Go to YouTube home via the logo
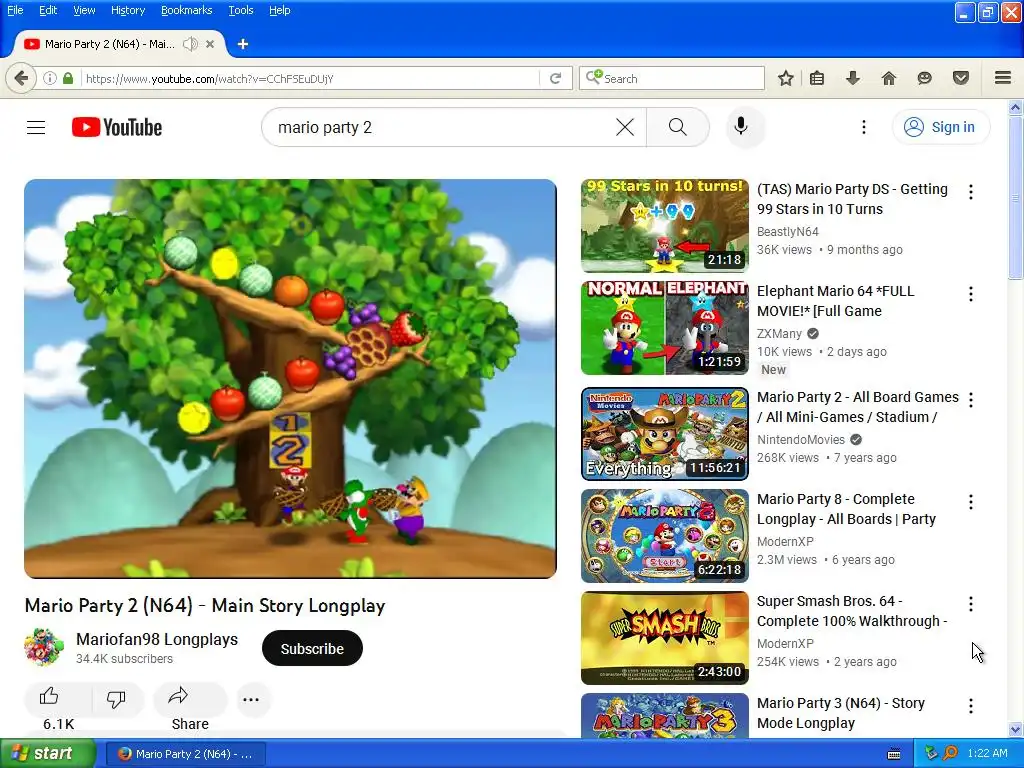The height and width of the screenshot is (768, 1024). tap(117, 127)
